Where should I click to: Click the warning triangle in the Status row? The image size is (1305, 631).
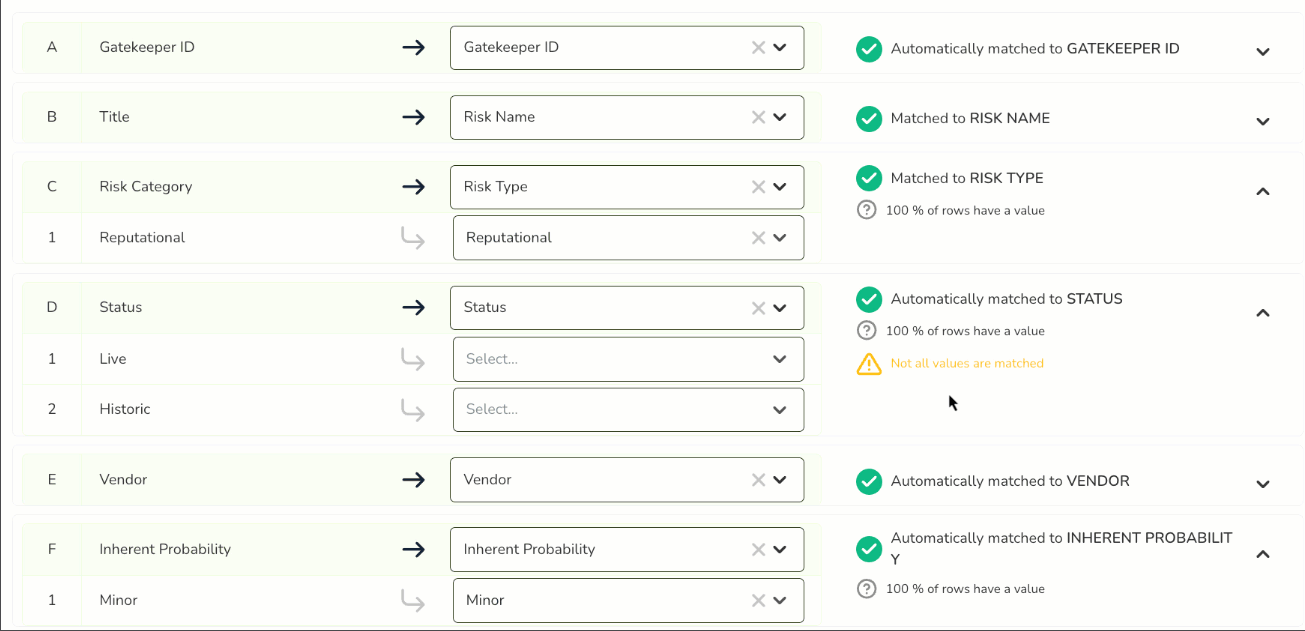pyautogui.click(x=869, y=364)
